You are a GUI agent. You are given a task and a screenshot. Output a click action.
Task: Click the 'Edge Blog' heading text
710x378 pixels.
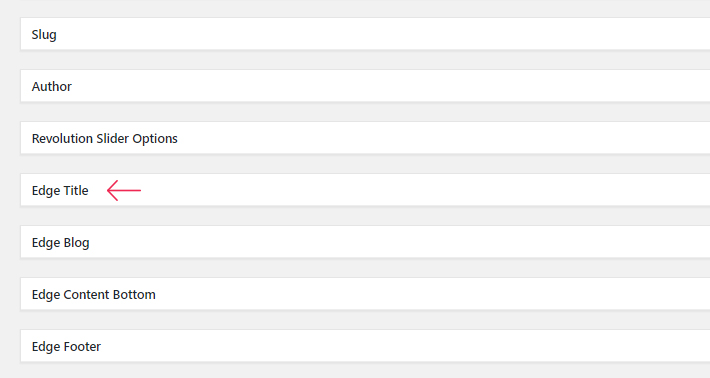pyautogui.click(x=60, y=243)
